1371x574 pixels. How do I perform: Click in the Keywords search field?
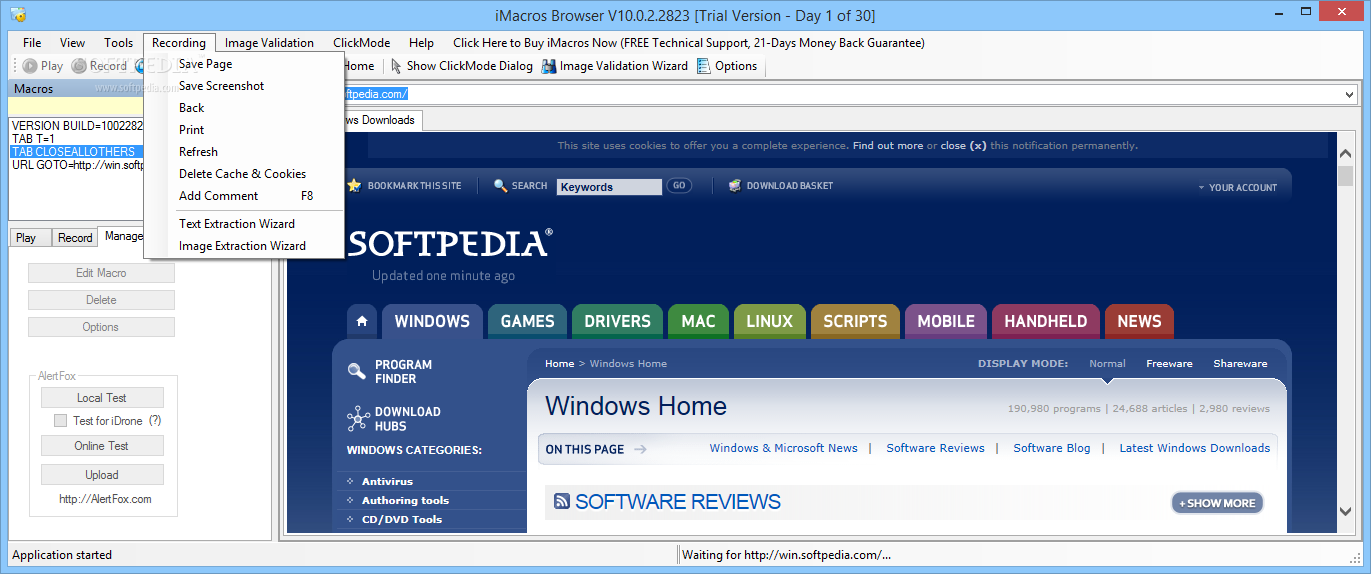(x=609, y=187)
